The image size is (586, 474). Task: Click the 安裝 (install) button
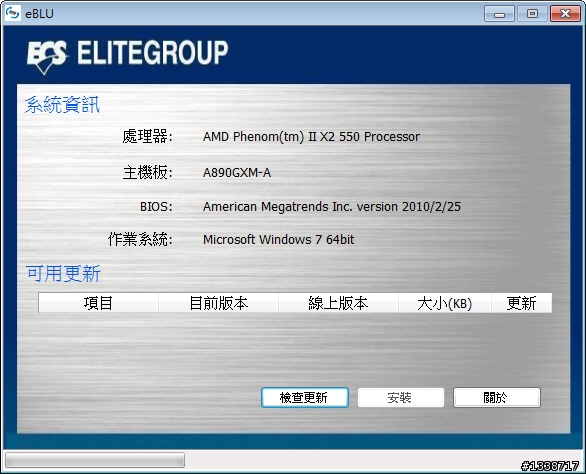pyautogui.click(x=401, y=397)
